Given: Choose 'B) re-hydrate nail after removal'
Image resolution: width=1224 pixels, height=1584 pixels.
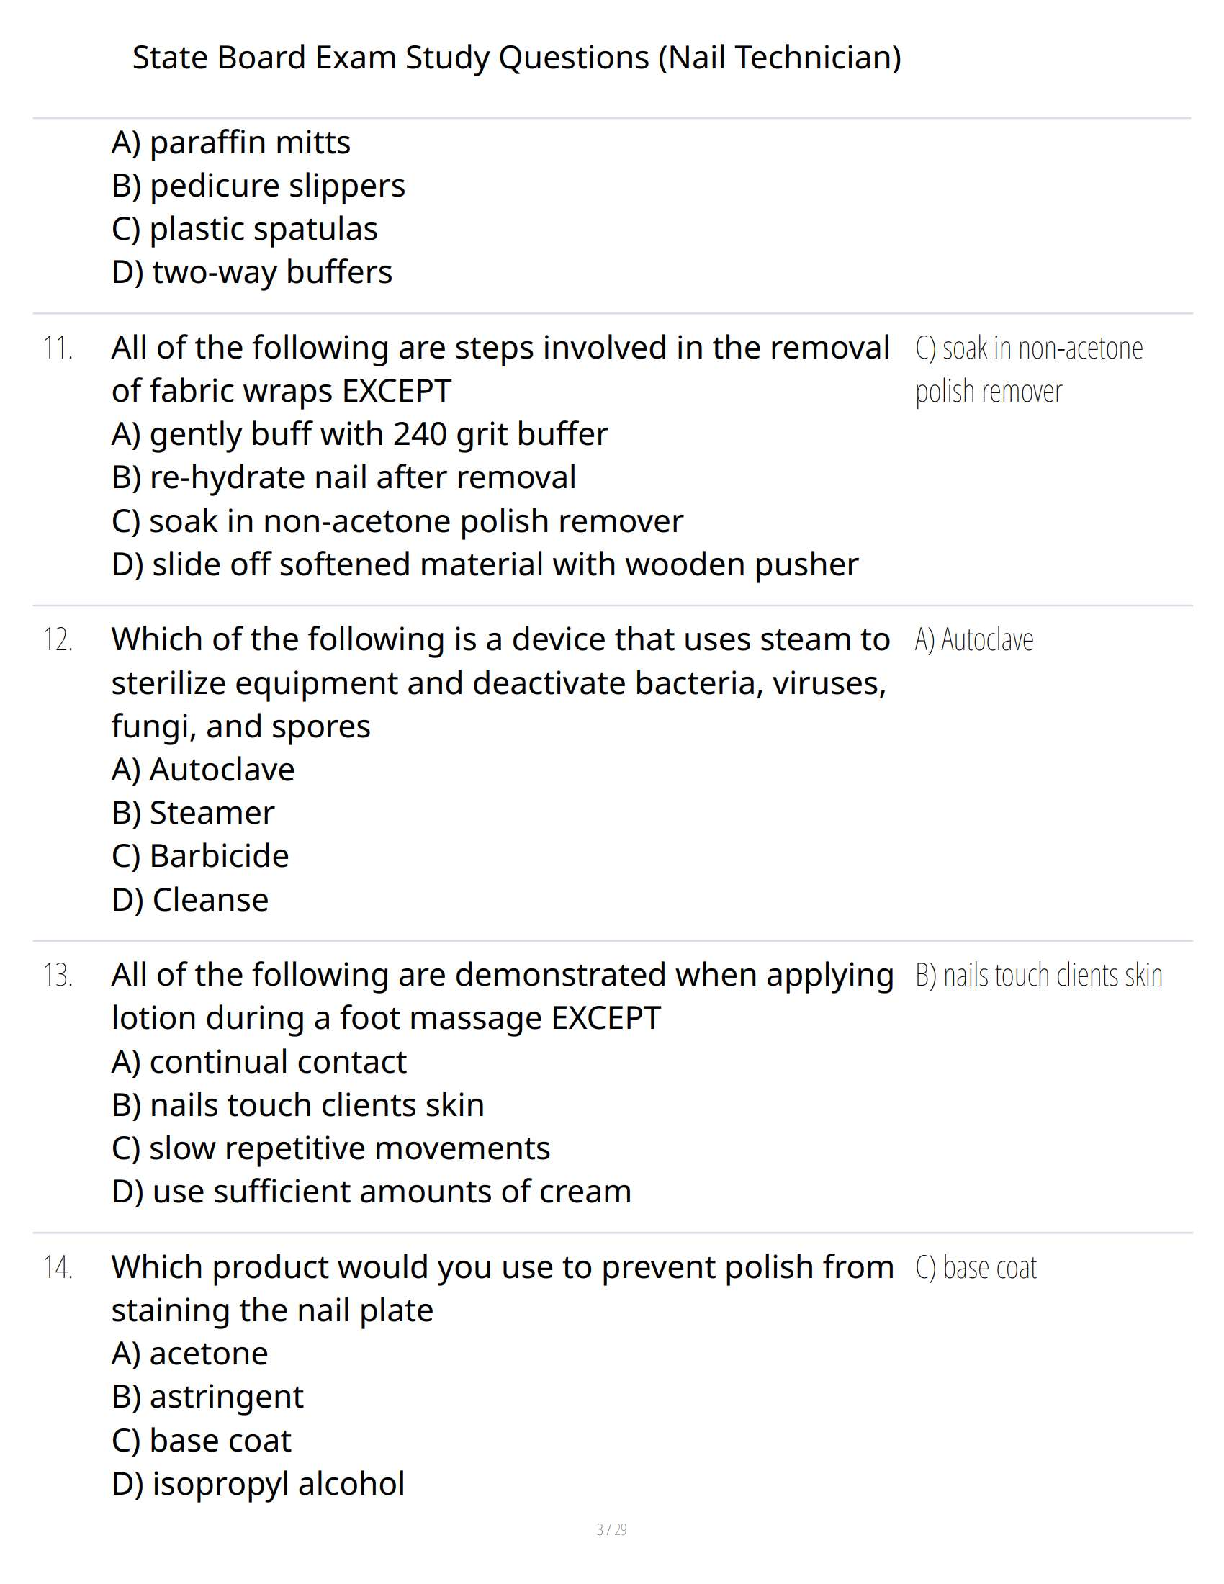Looking at the screenshot, I should click(344, 477).
